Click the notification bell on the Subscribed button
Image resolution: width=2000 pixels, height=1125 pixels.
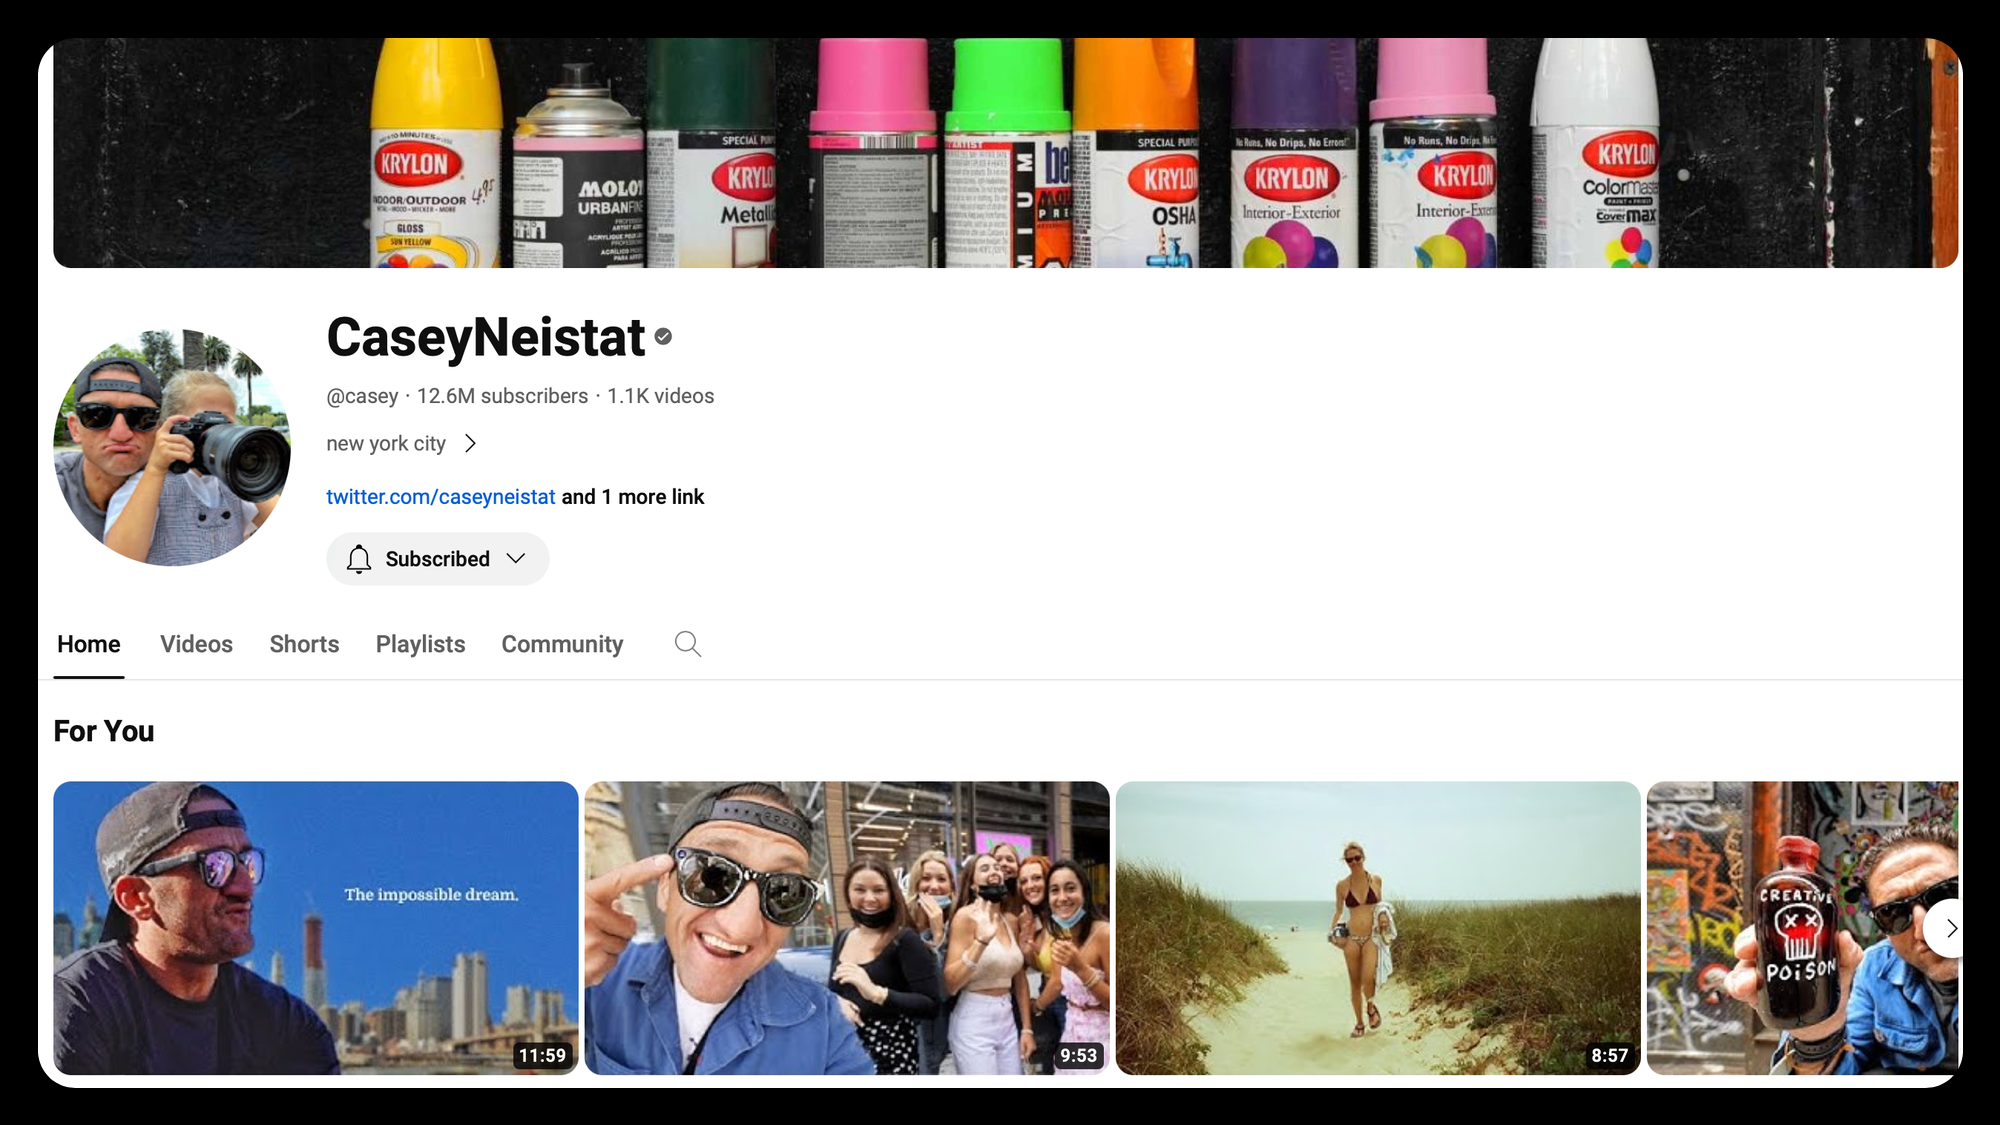pyautogui.click(x=359, y=559)
